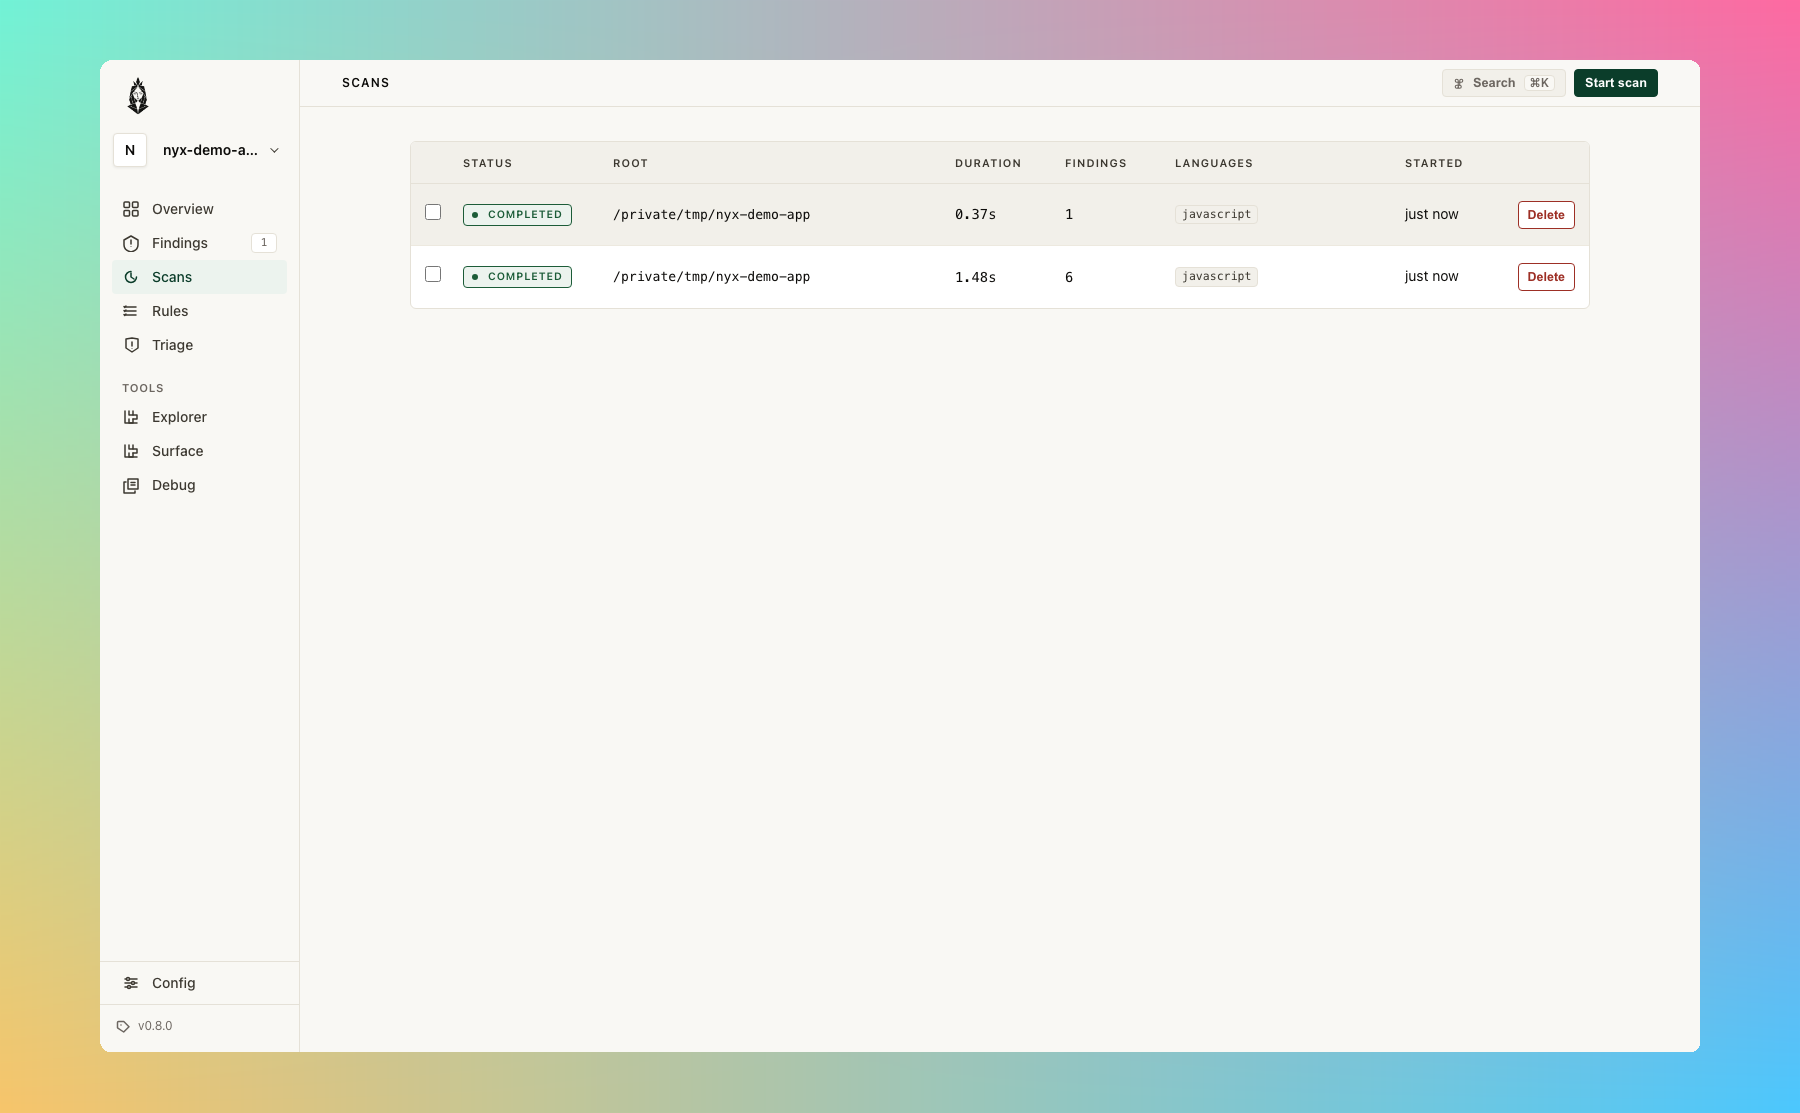Viewport: 1800px width, 1113px height.
Task: Click javascript tag in 0.37s row
Action: (x=1216, y=215)
